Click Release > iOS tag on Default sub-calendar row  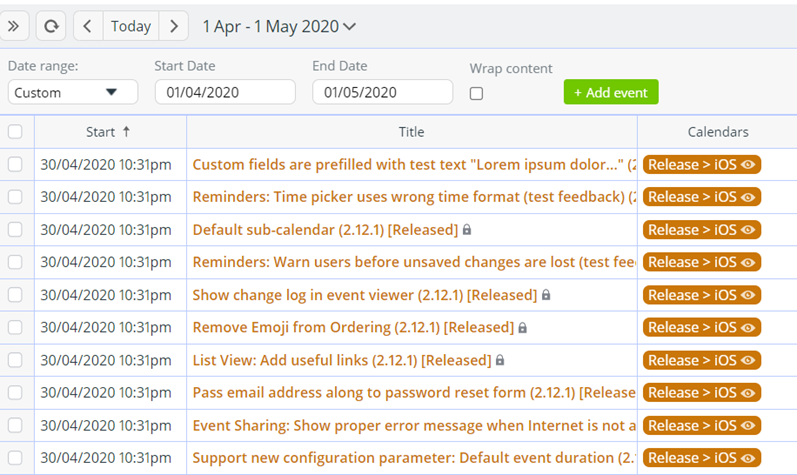point(701,230)
